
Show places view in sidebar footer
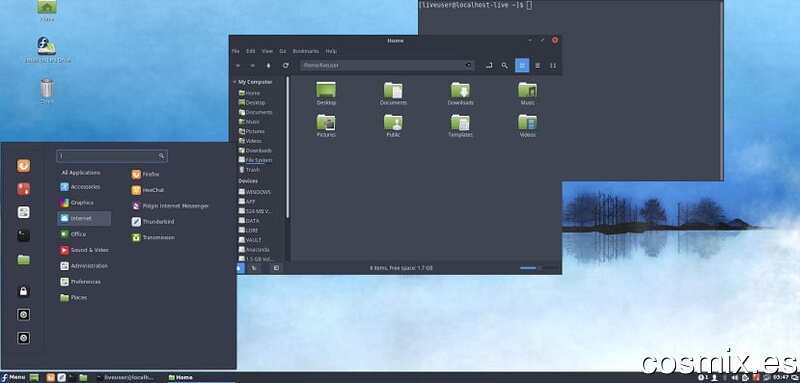[240, 268]
